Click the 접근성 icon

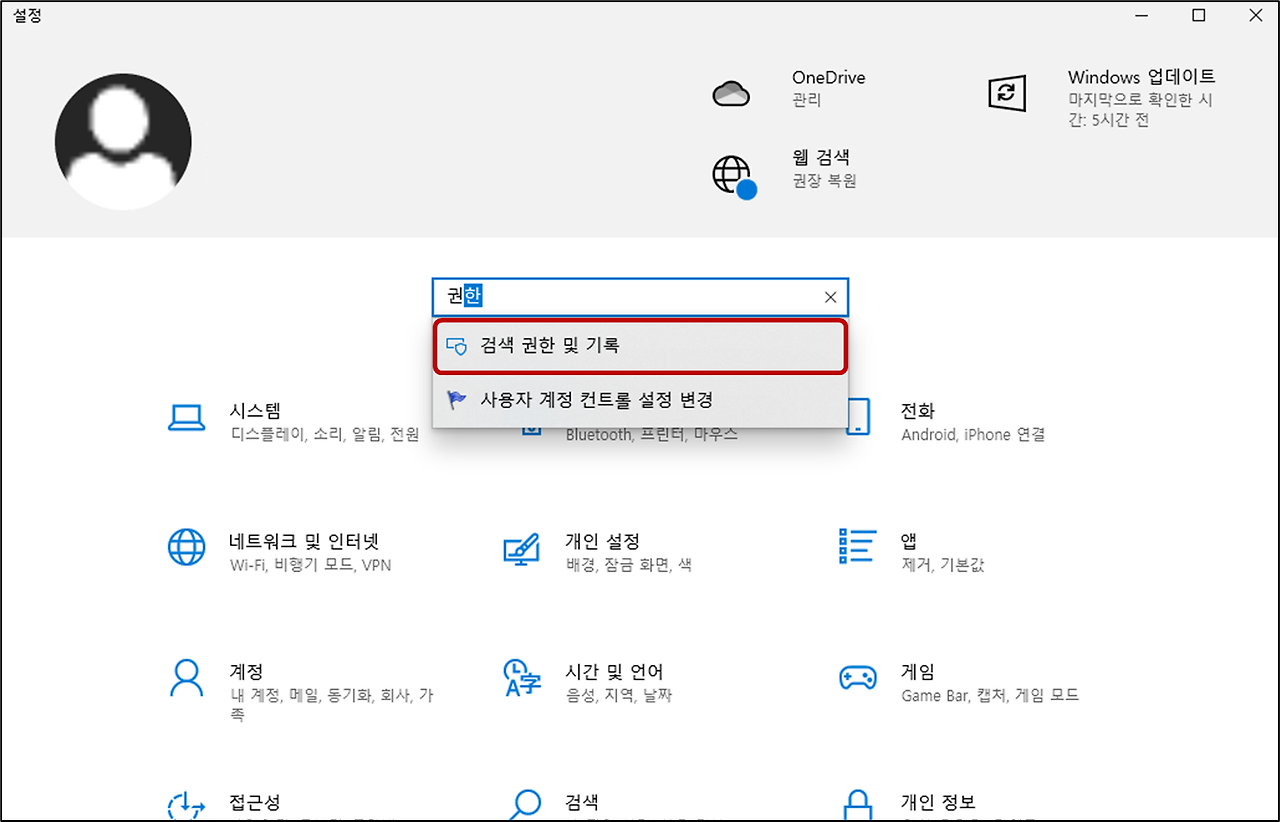(187, 806)
